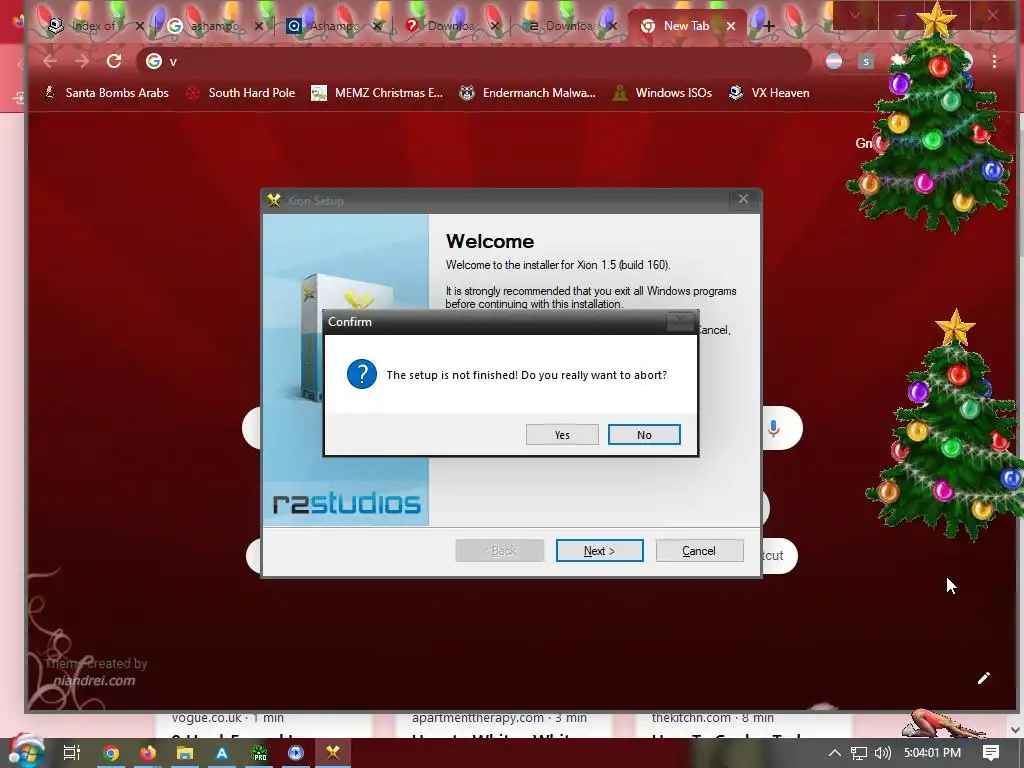The image size is (1024, 768).
Task: Switch to the Ashampoo site tab
Action: click(332, 26)
